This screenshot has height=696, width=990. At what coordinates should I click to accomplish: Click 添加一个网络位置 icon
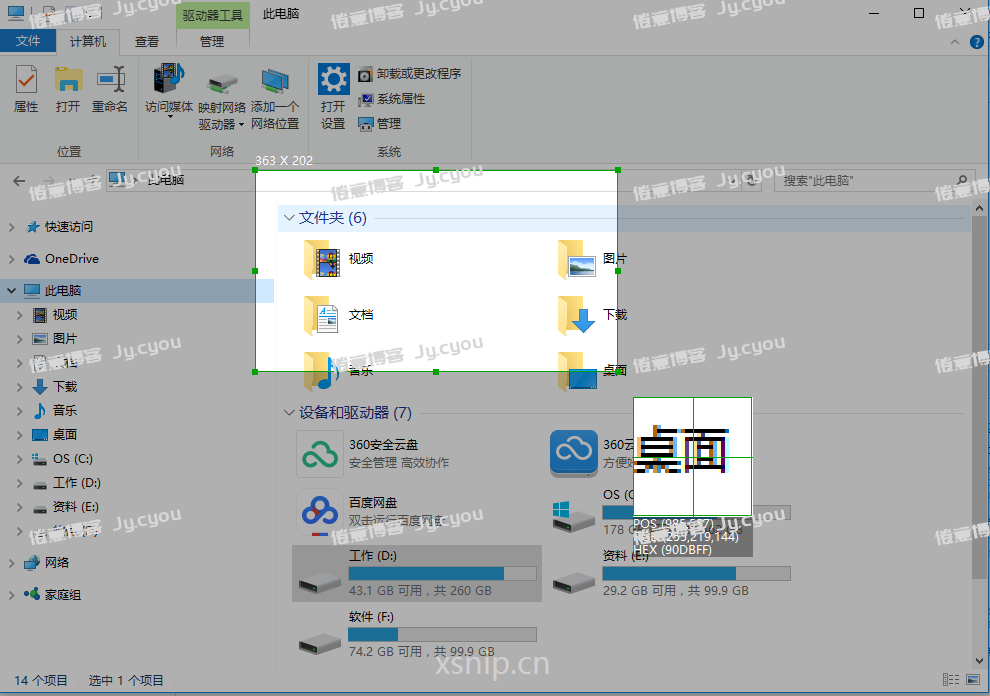[275, 82]
